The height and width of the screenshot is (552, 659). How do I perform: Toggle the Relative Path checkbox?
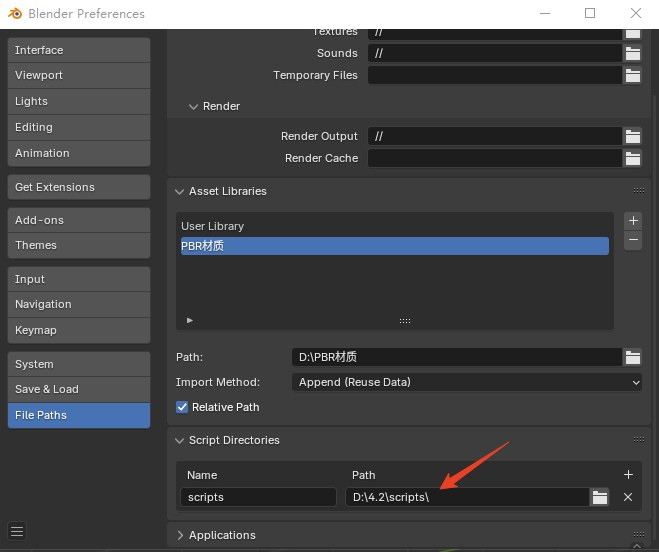[182, 407]
